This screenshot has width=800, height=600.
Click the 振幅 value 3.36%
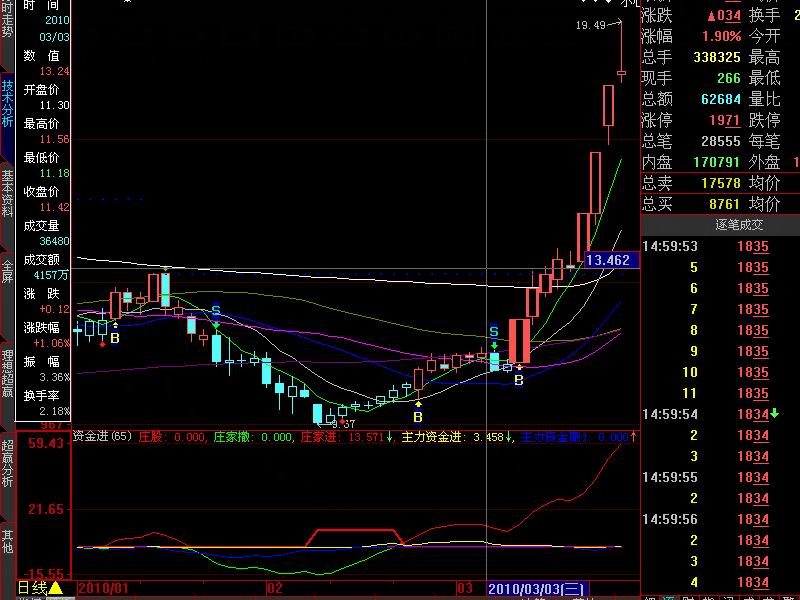[x=55, y=377]
